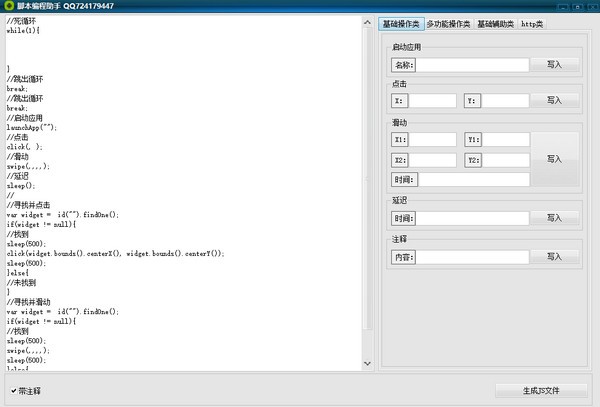This screenshot has height=407, width=600.
Task: Click 写入 button in 启动应用 group
Action: click(554, 65)
